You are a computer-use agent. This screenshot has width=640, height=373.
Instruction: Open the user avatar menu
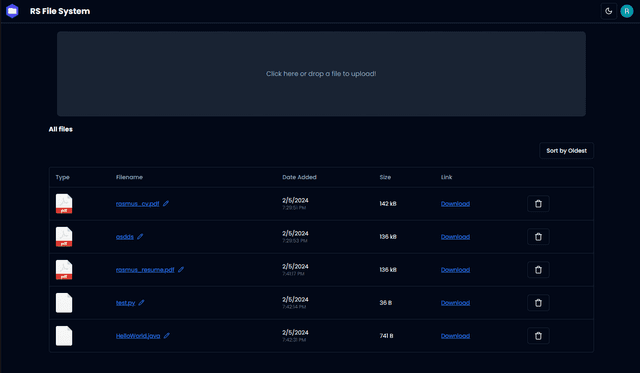coord(627,11)
